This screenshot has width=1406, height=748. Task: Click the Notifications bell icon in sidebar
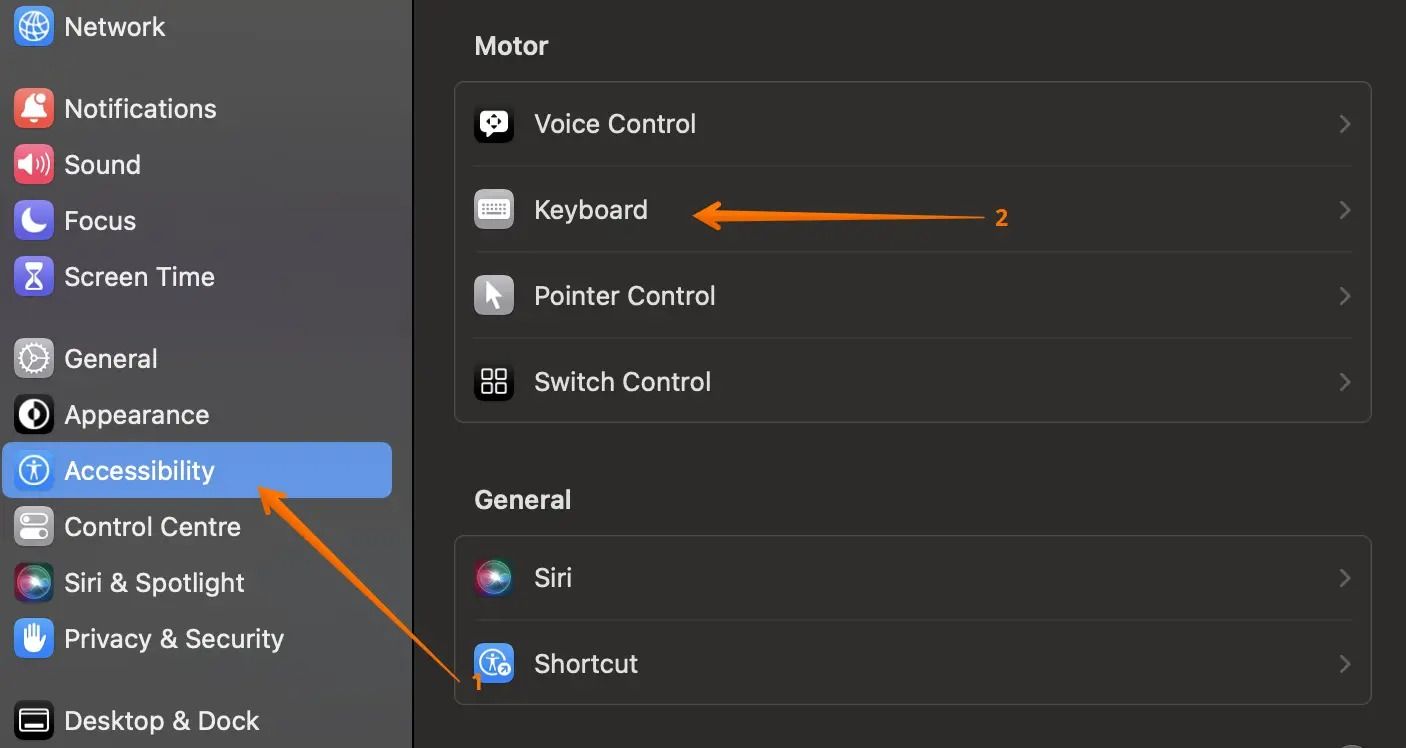tap(34, 109)
